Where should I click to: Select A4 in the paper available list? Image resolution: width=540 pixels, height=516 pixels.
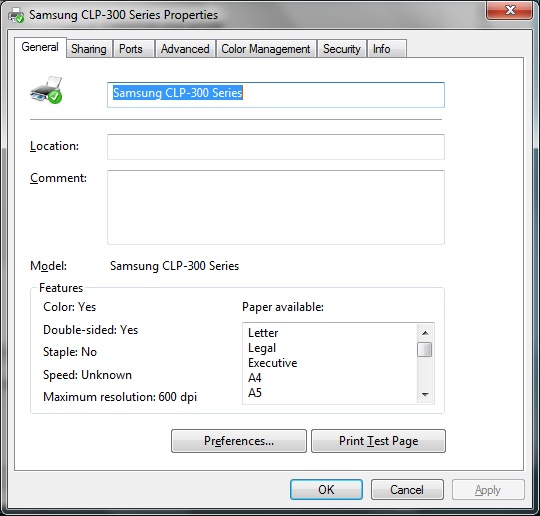point(255,378)
